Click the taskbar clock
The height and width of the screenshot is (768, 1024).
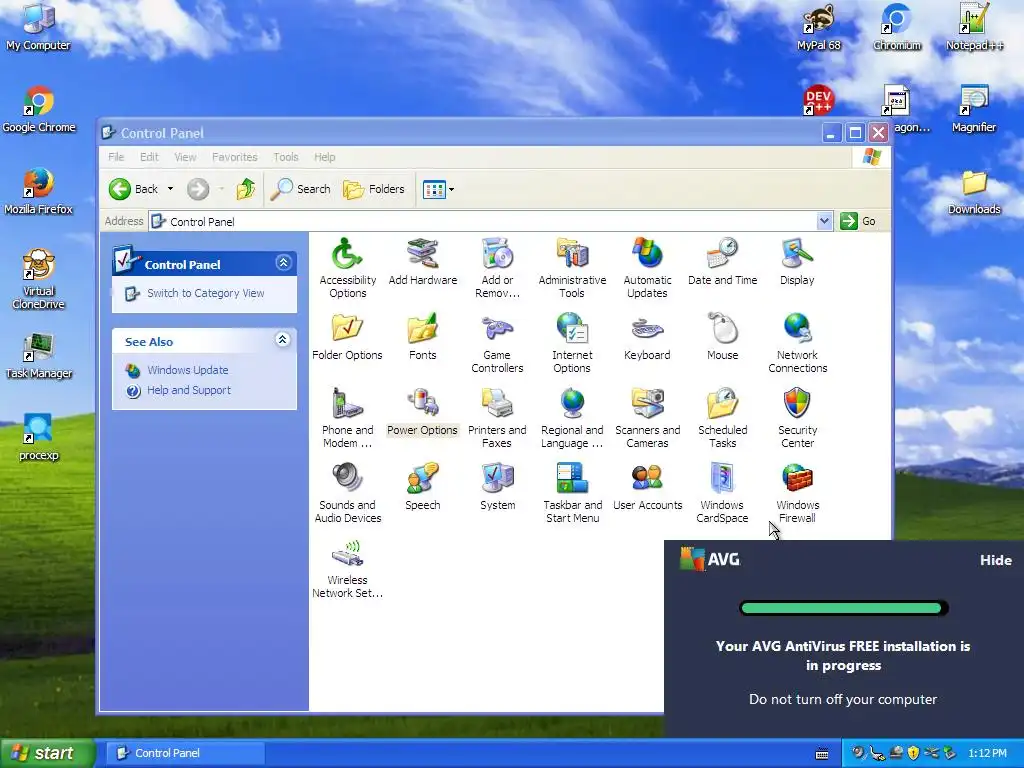click(987, 753)
